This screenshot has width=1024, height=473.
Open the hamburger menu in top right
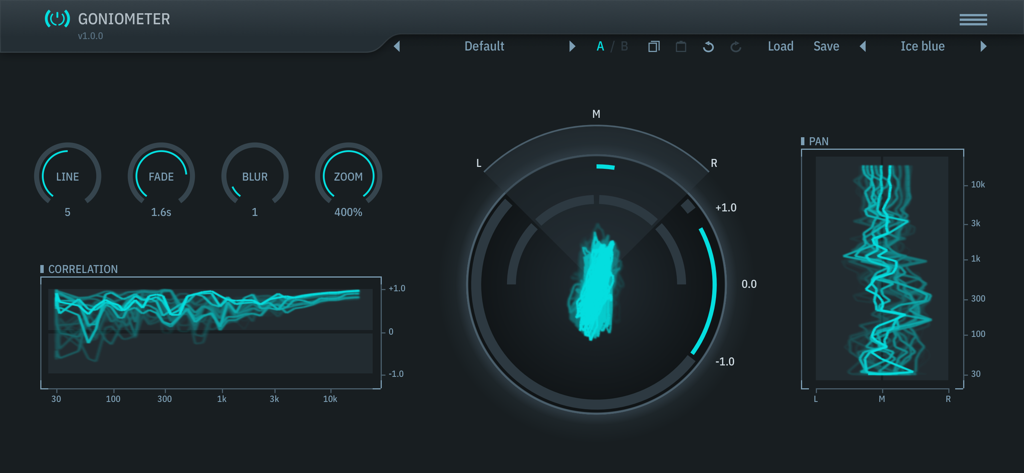click(x=972, y=20)
